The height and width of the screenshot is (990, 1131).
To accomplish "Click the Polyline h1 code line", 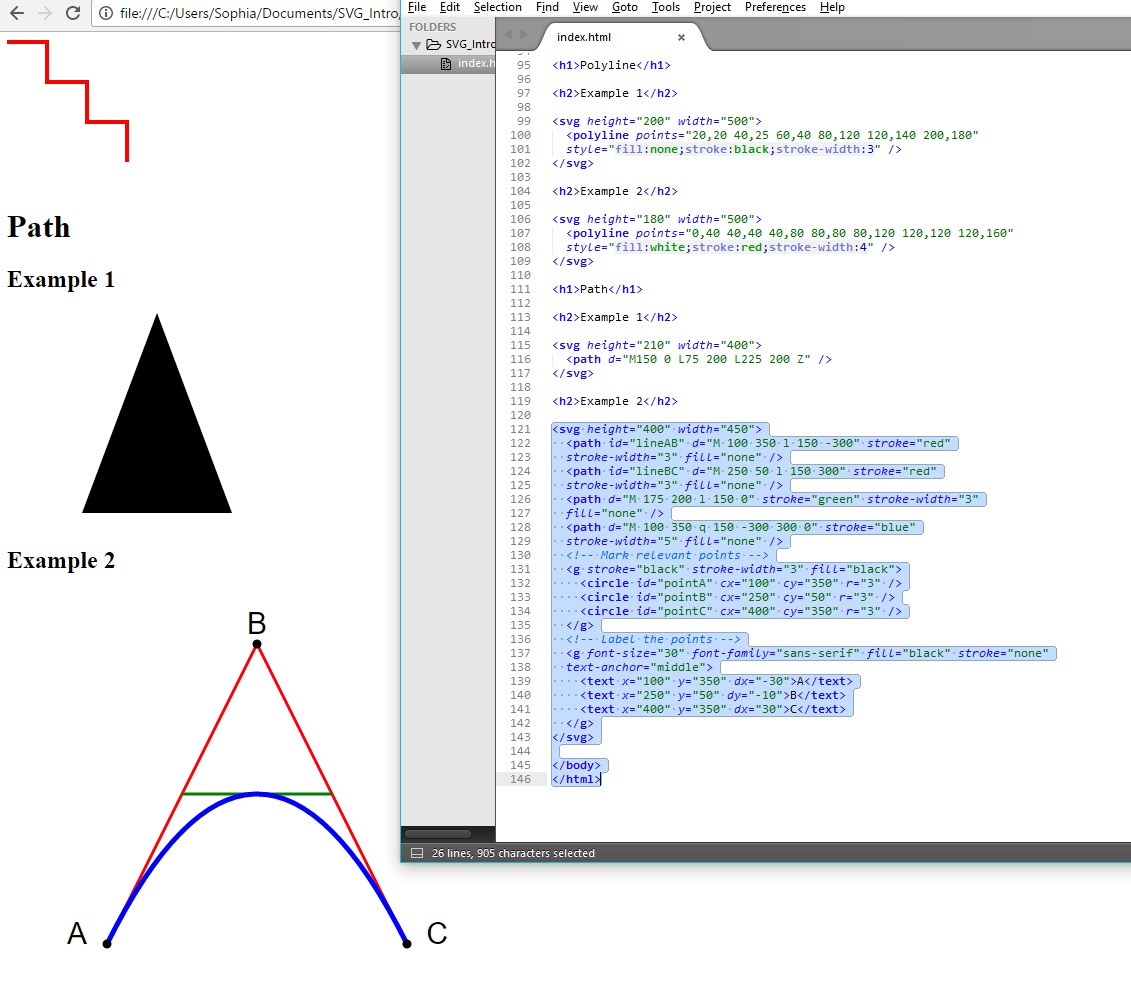I will (611, 65).
